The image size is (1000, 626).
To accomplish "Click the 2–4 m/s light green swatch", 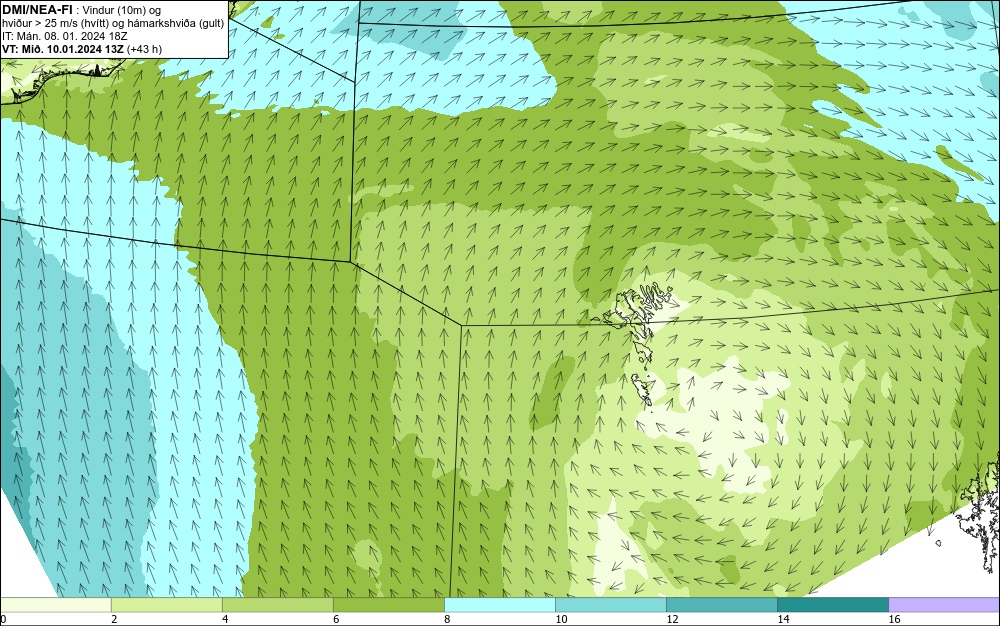I will click(x=166, y=605).
